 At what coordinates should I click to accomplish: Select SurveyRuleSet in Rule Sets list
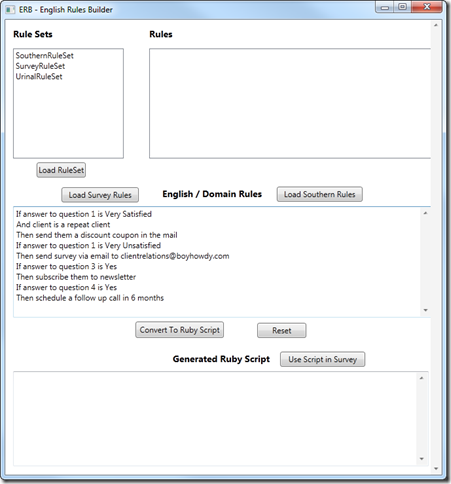point(40,66)
